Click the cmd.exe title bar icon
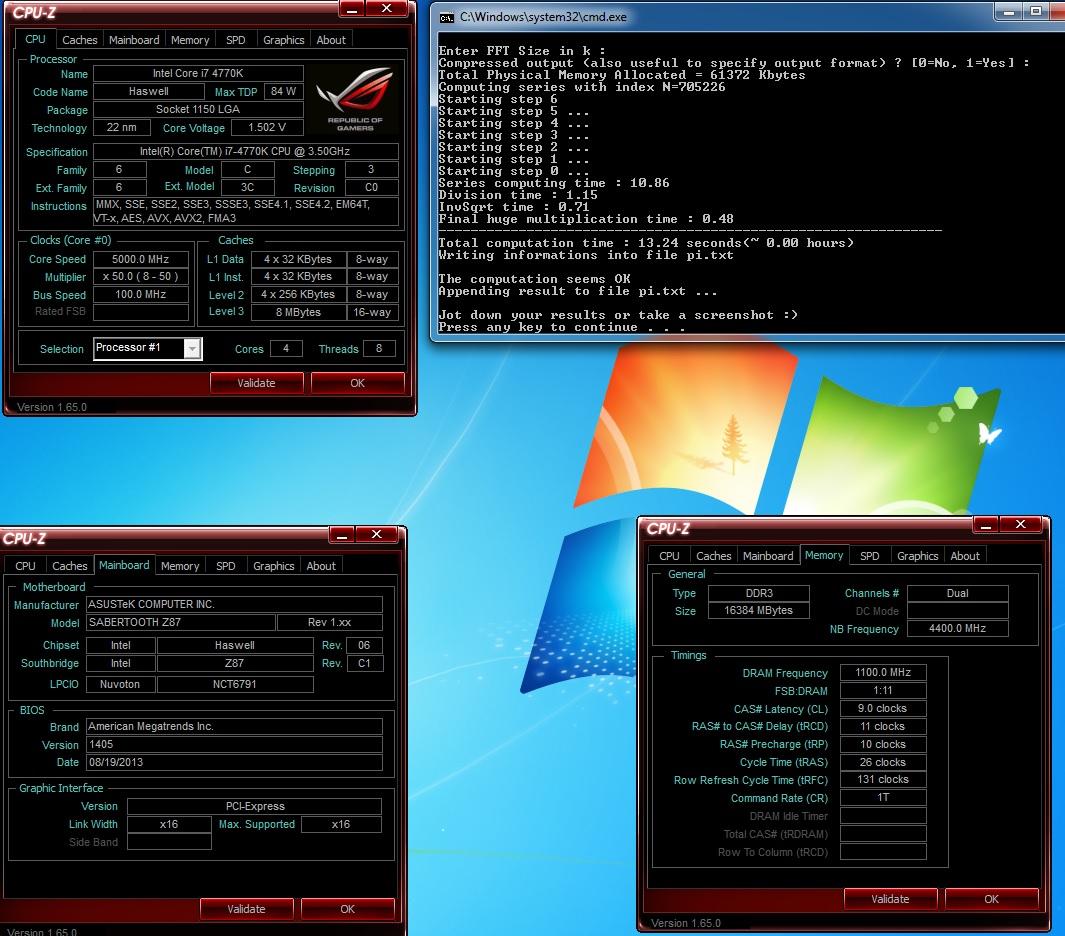The image size is (1065, 936). click(446, 18)
